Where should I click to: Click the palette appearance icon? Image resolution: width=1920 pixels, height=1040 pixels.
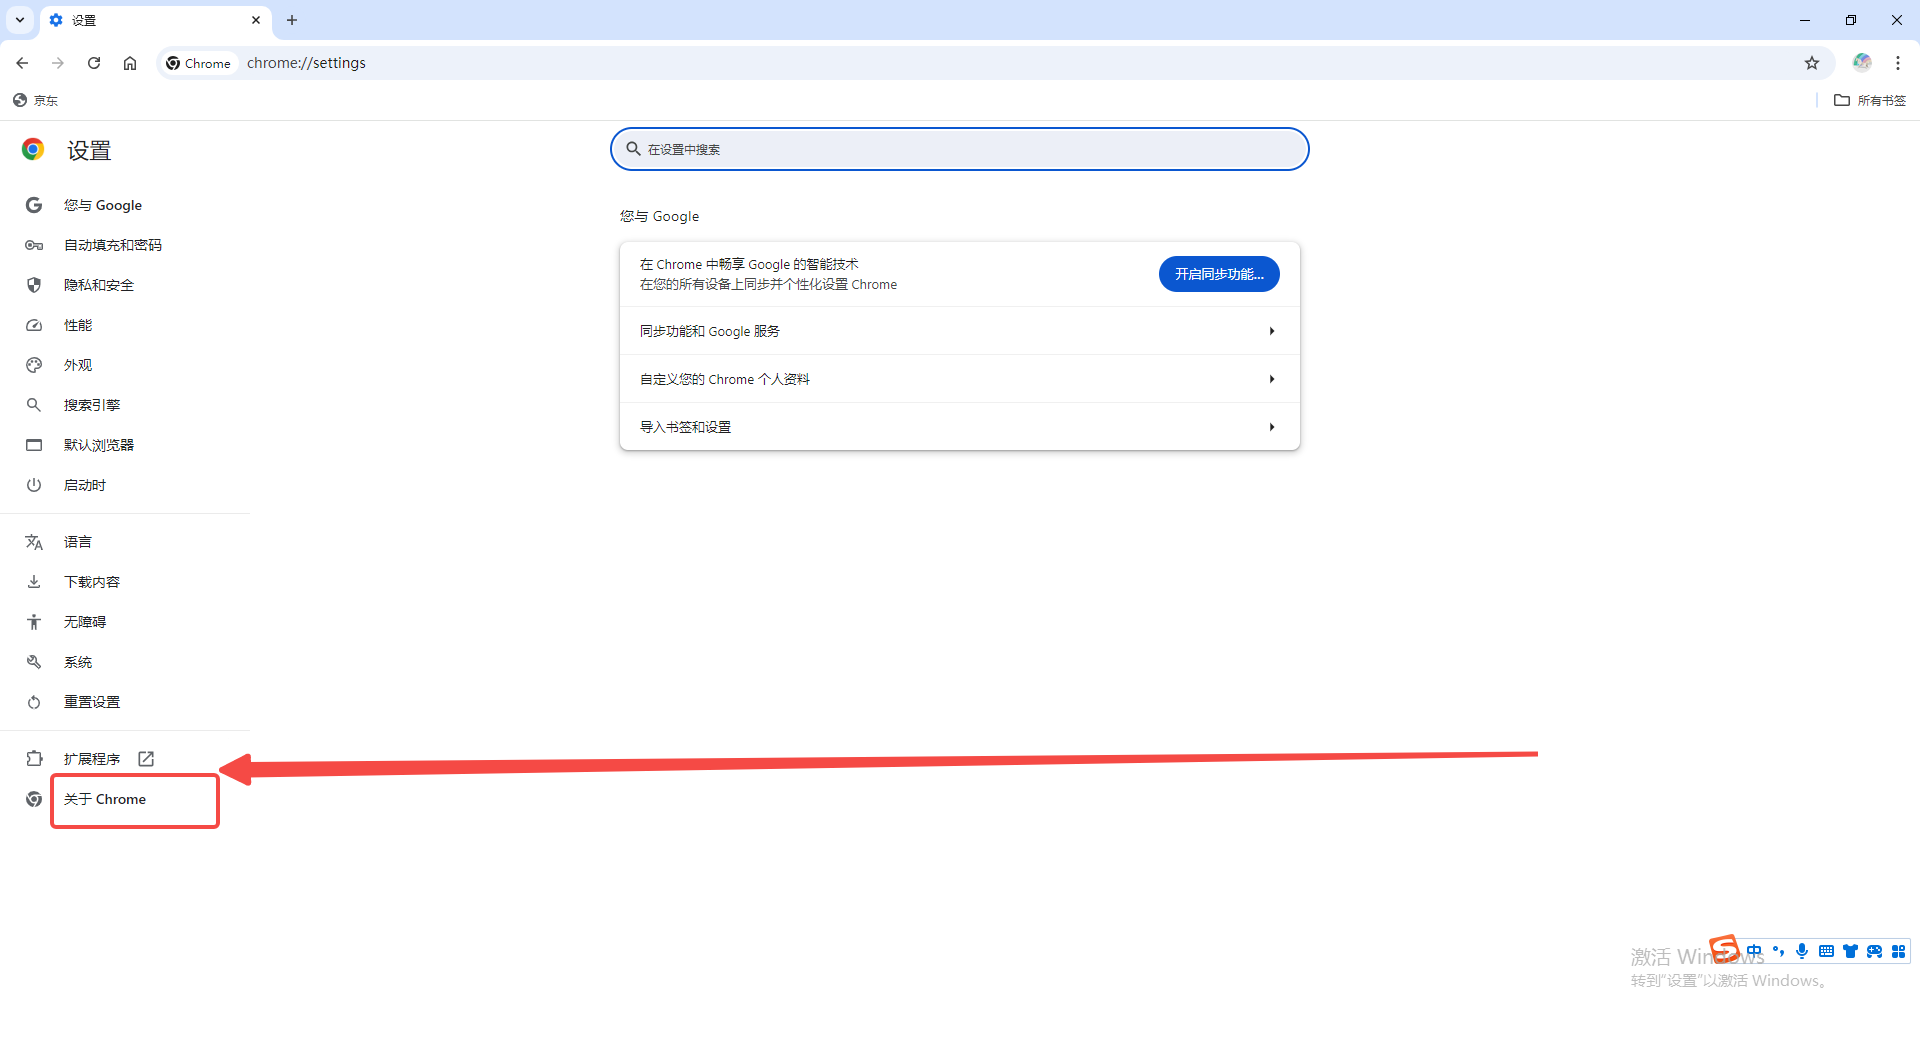34,365
